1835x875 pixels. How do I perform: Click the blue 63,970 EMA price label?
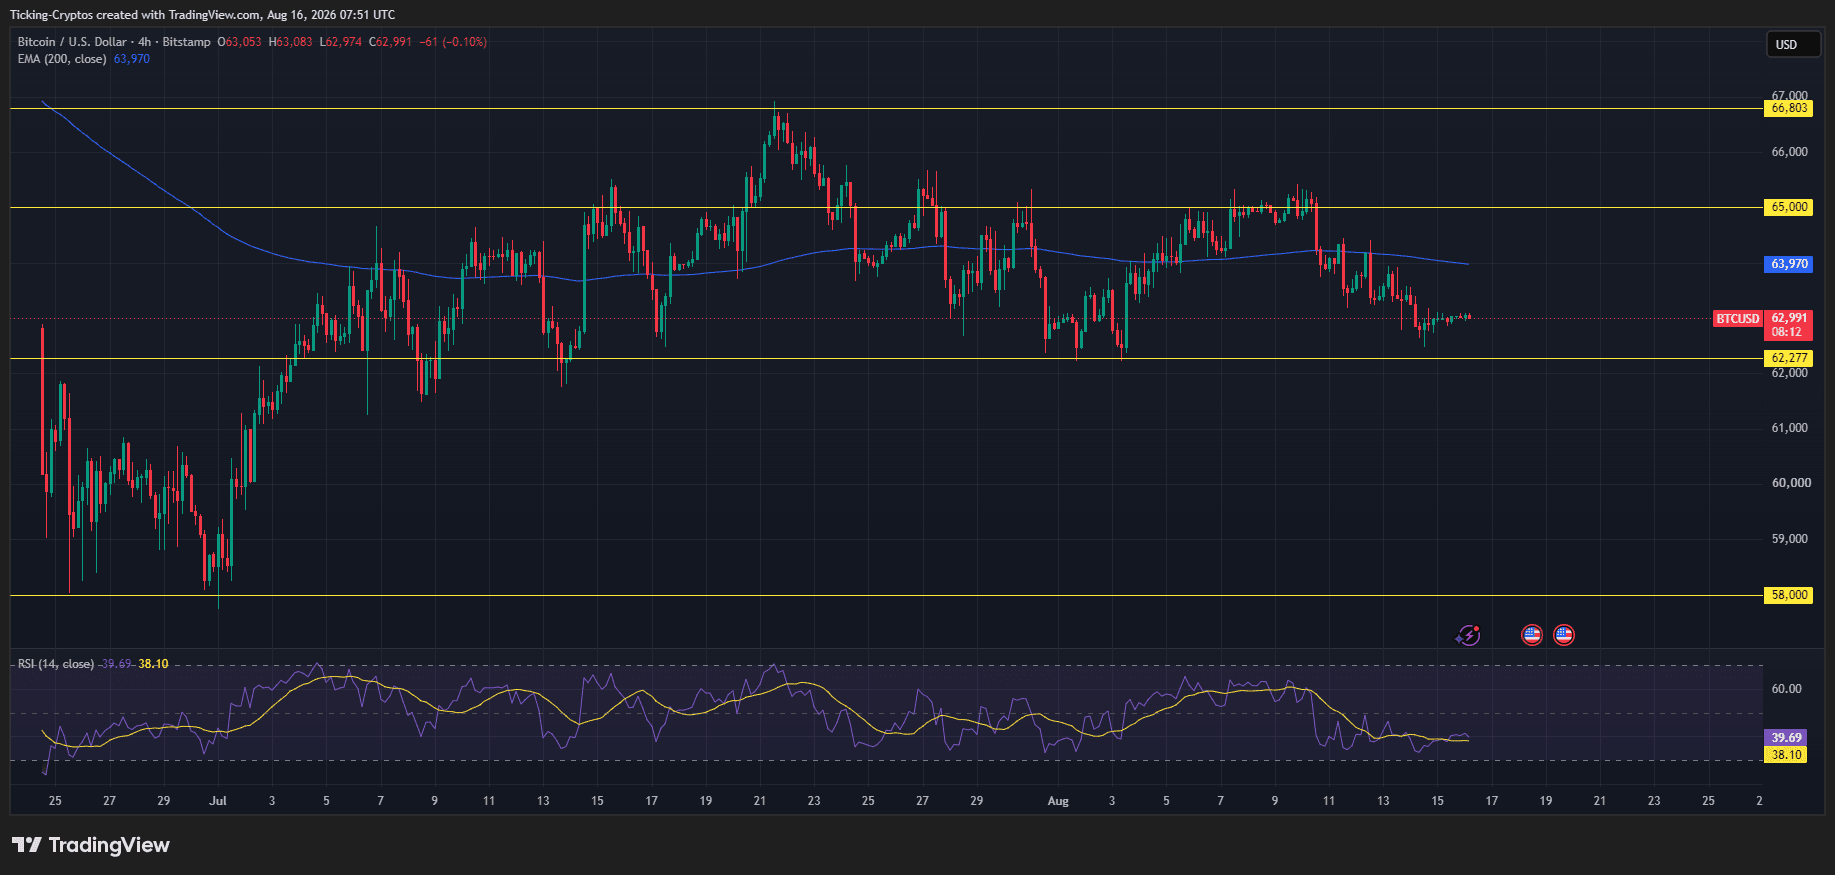[x=1789, y=264]
